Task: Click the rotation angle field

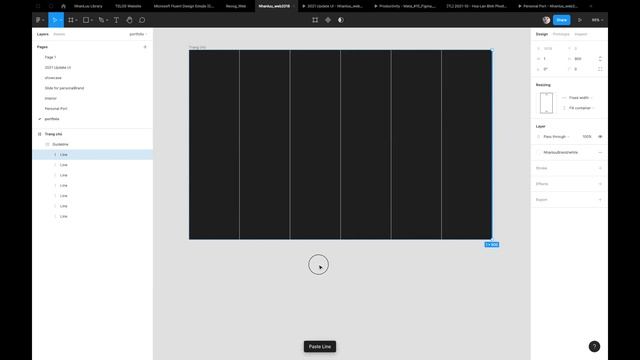Action: [x=545, y=69]
